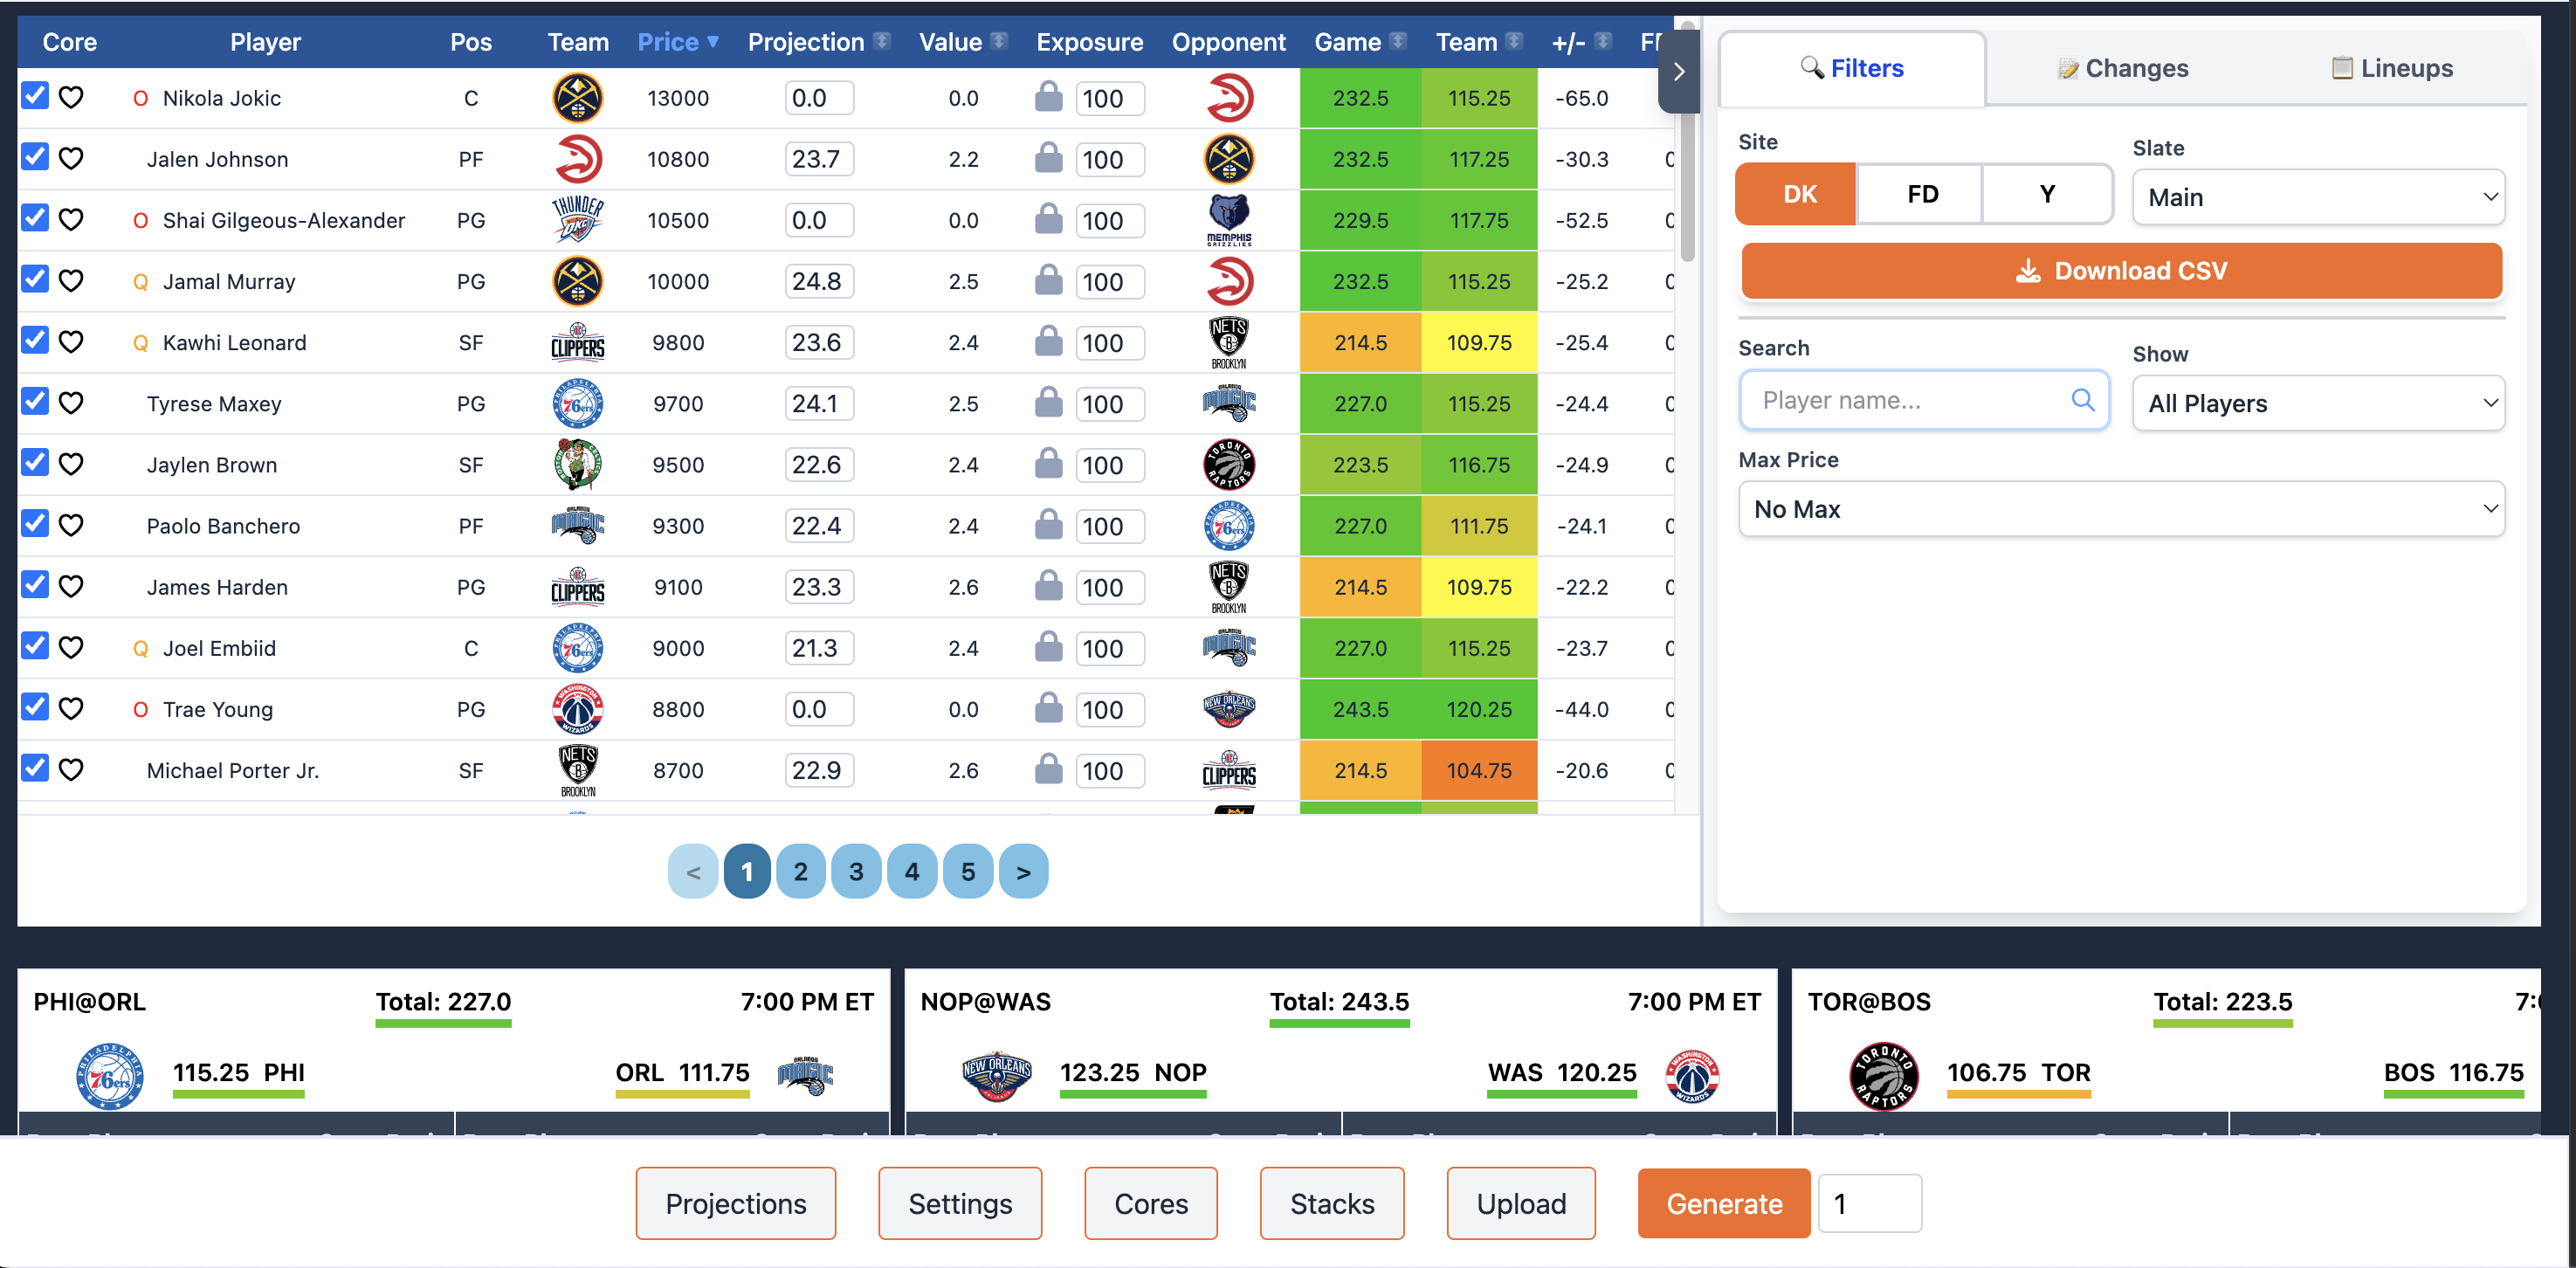Click heart icon next to Kawhi Leonard
The height and width of the screenshot is (1268, 2576).
[71, 342]
